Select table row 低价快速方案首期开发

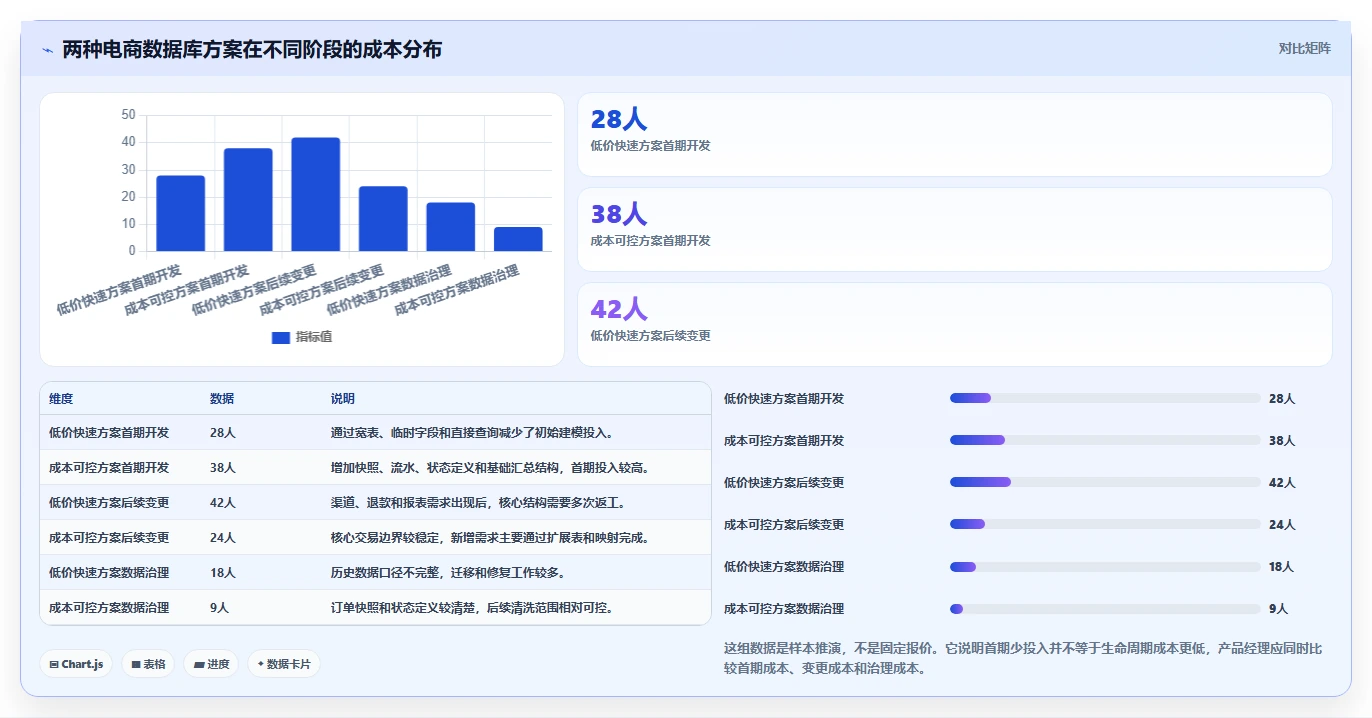click(x=375, y=433)
